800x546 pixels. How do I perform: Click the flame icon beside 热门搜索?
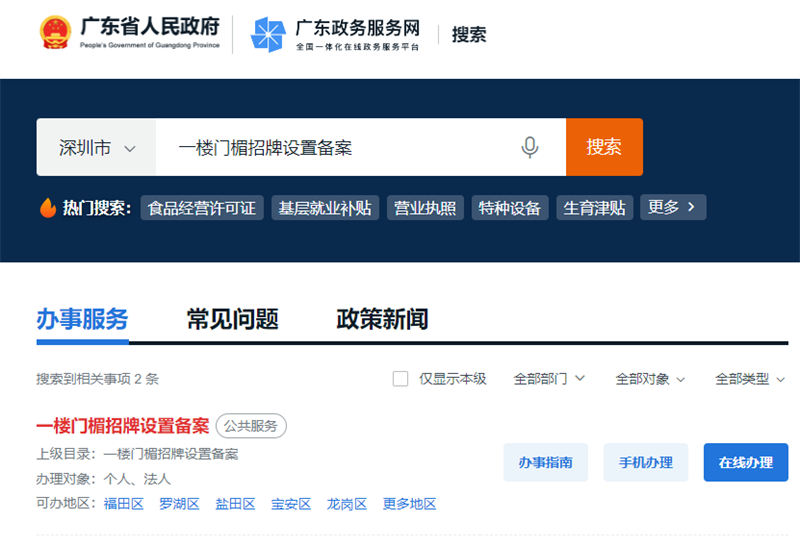coord(48,208)
